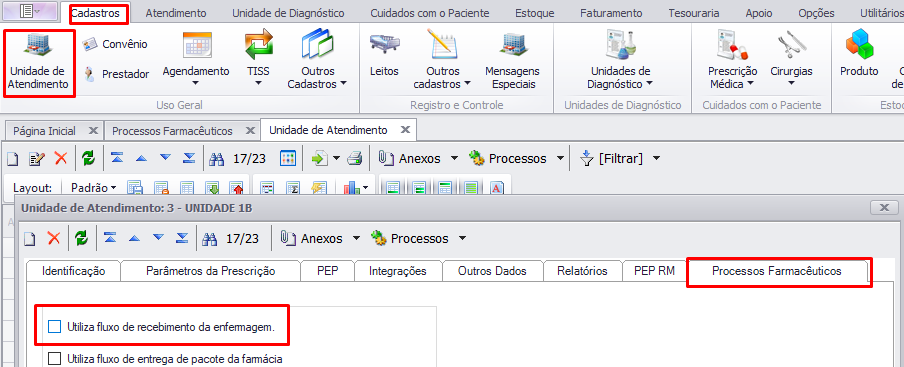The height and width of the screenshot is (367, 904).
Task: Open the Faturamento ribbon tab
Action: pos(611,13)
